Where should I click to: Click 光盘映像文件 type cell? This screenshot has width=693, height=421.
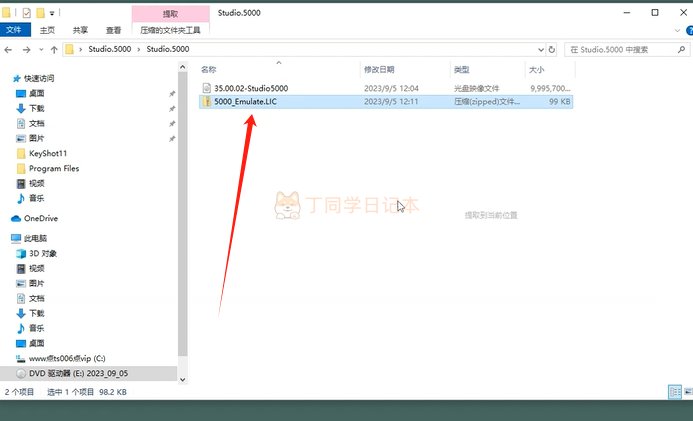tap(476, 88)
